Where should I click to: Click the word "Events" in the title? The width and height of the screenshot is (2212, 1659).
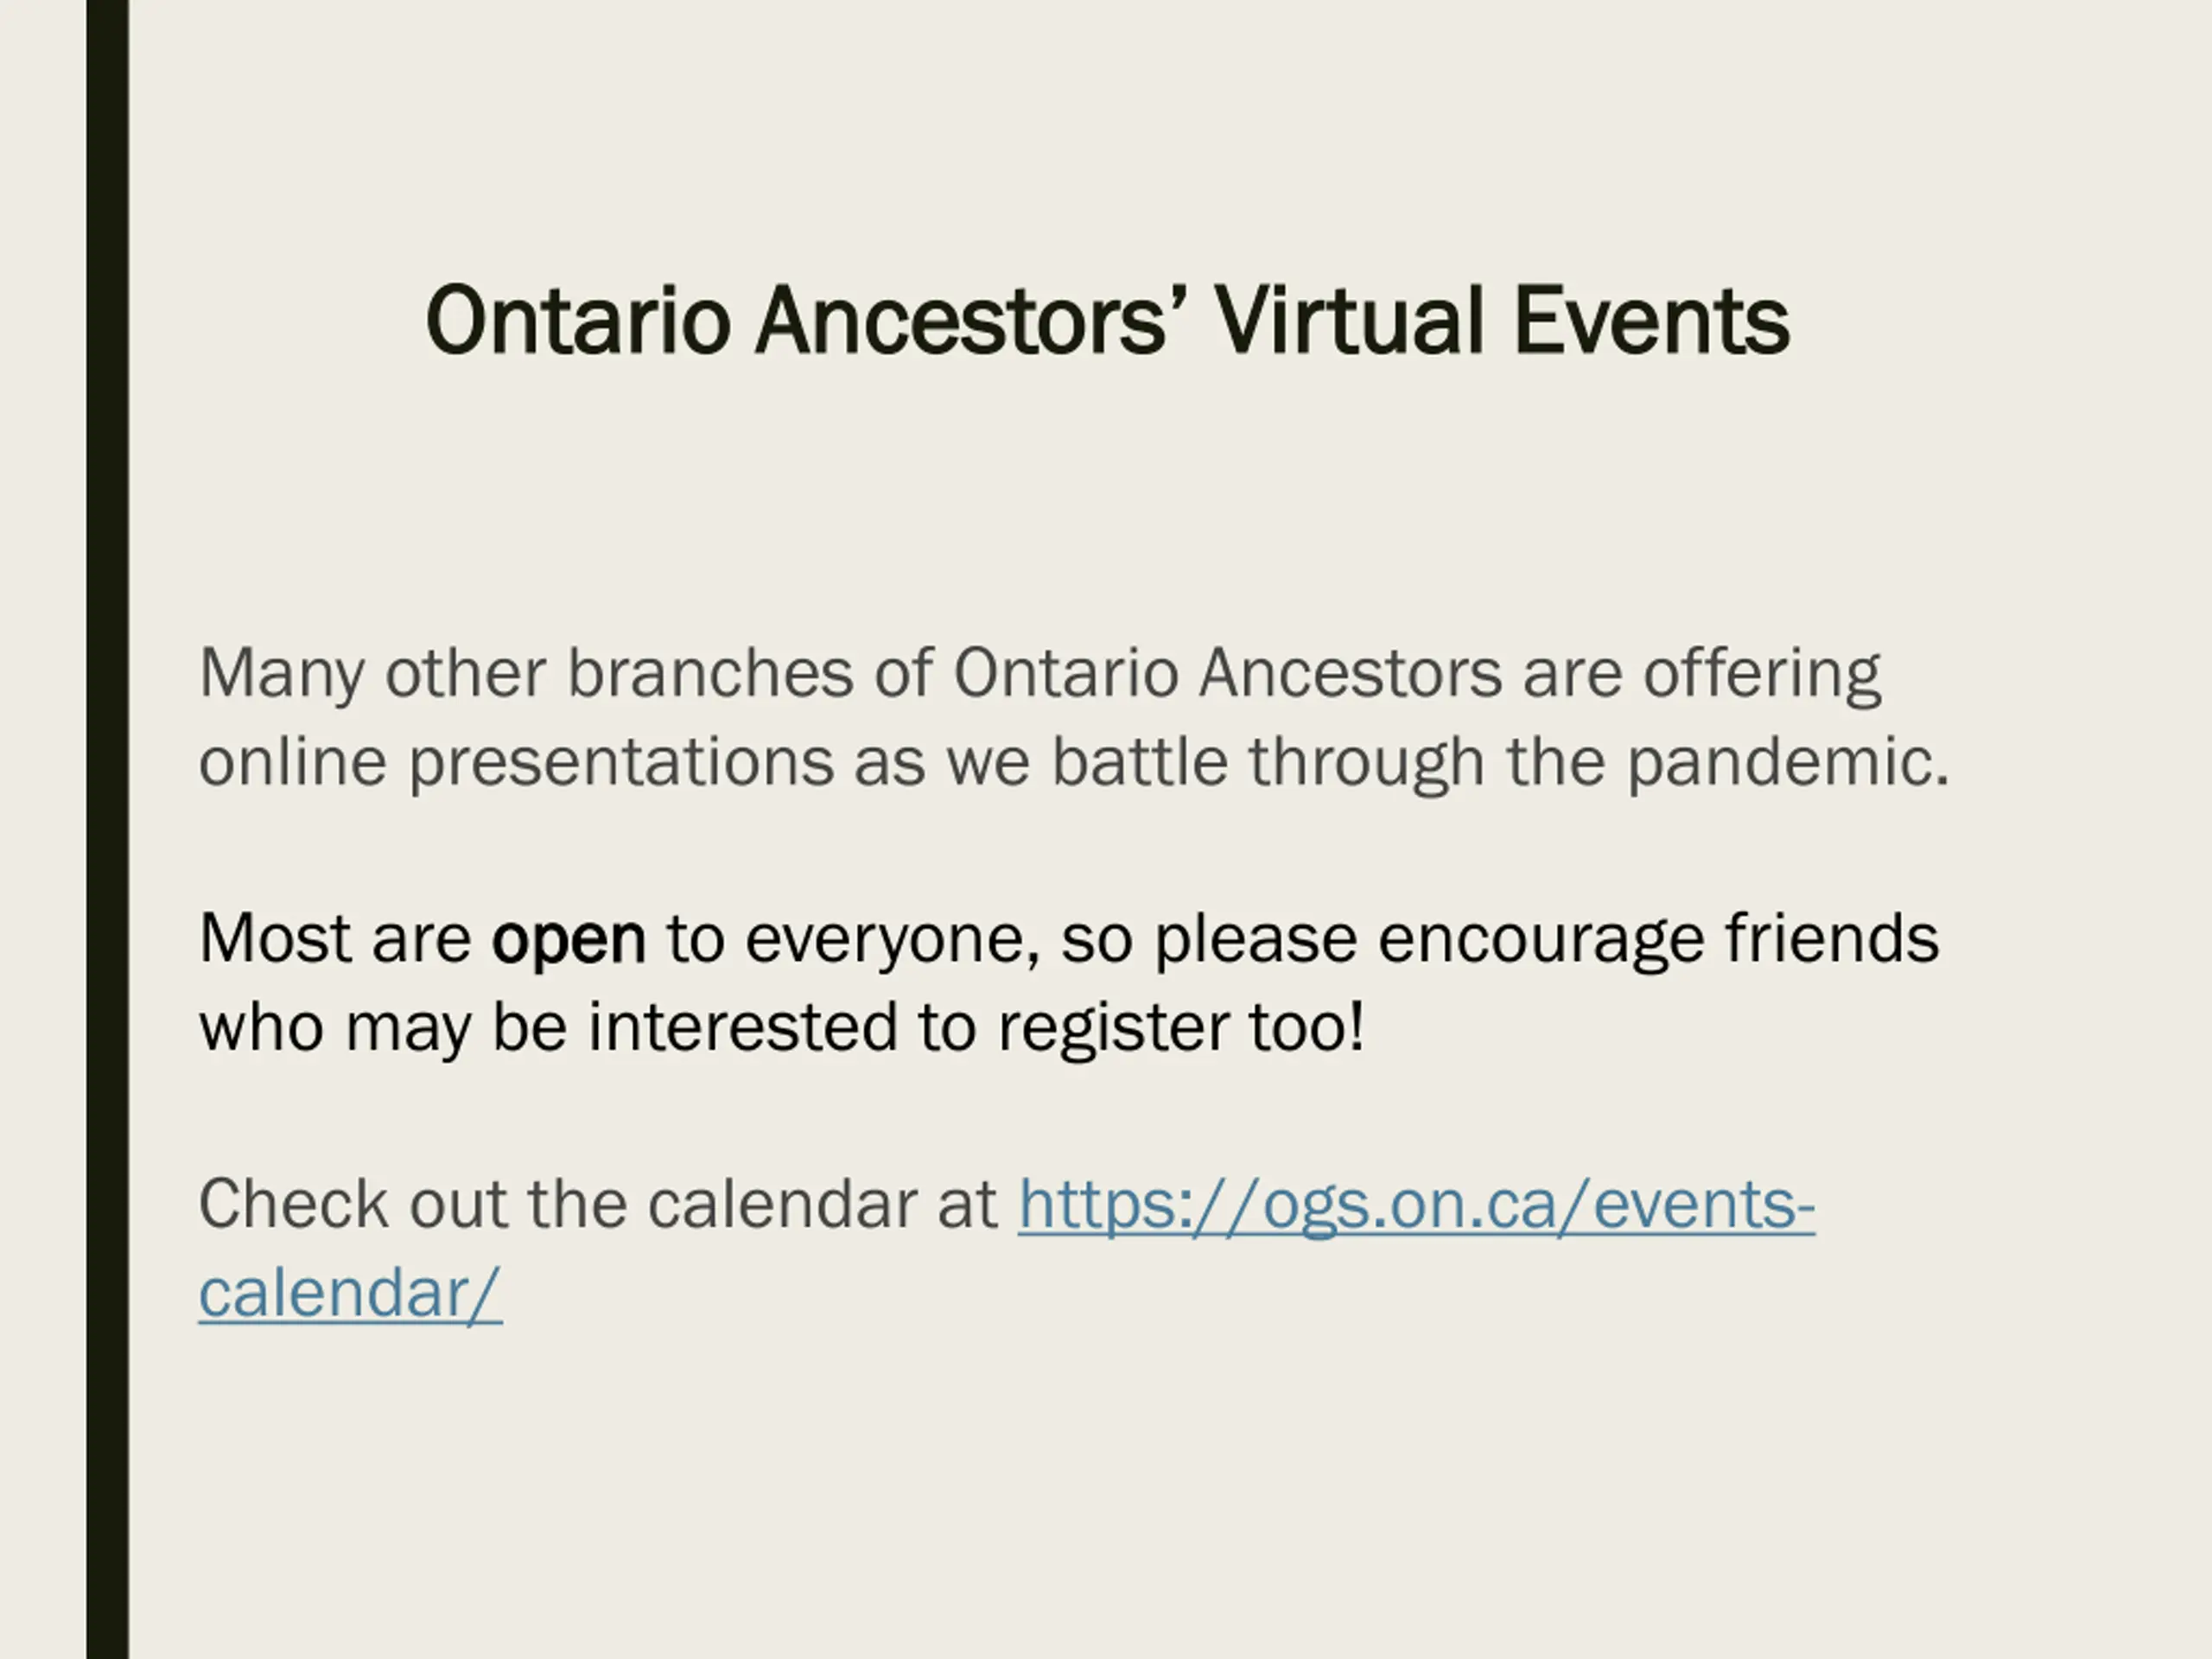[x=1651, y=320]
